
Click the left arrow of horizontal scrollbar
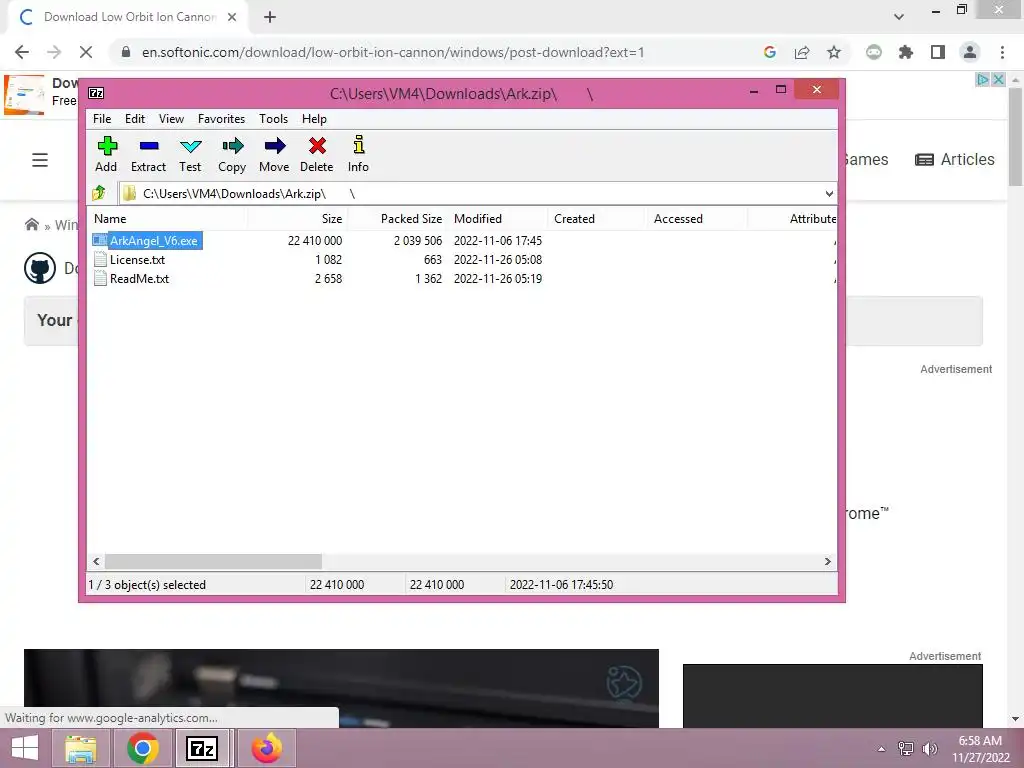click(x=96, y=562)
